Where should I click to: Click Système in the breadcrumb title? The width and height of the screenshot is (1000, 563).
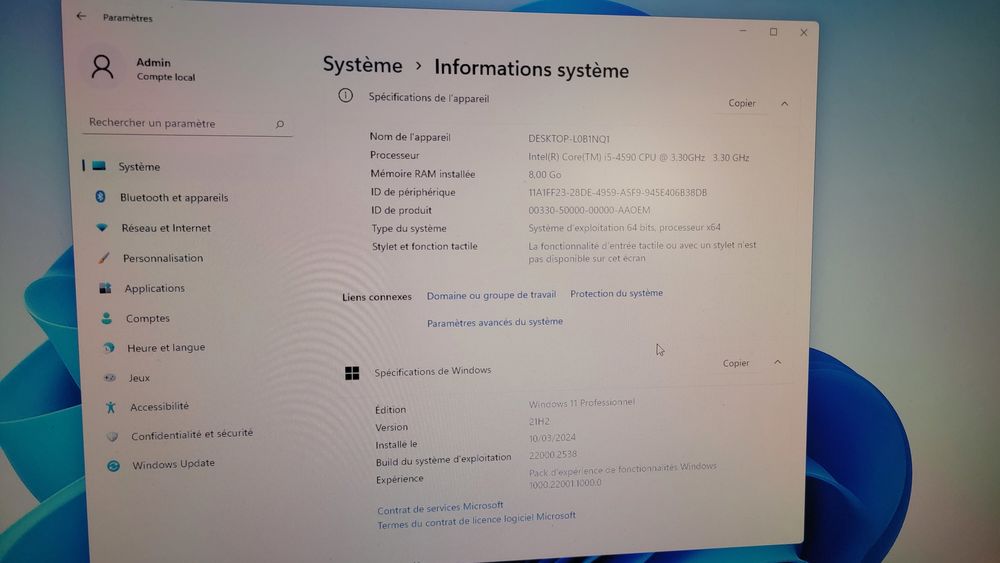(x=362, y=65)
